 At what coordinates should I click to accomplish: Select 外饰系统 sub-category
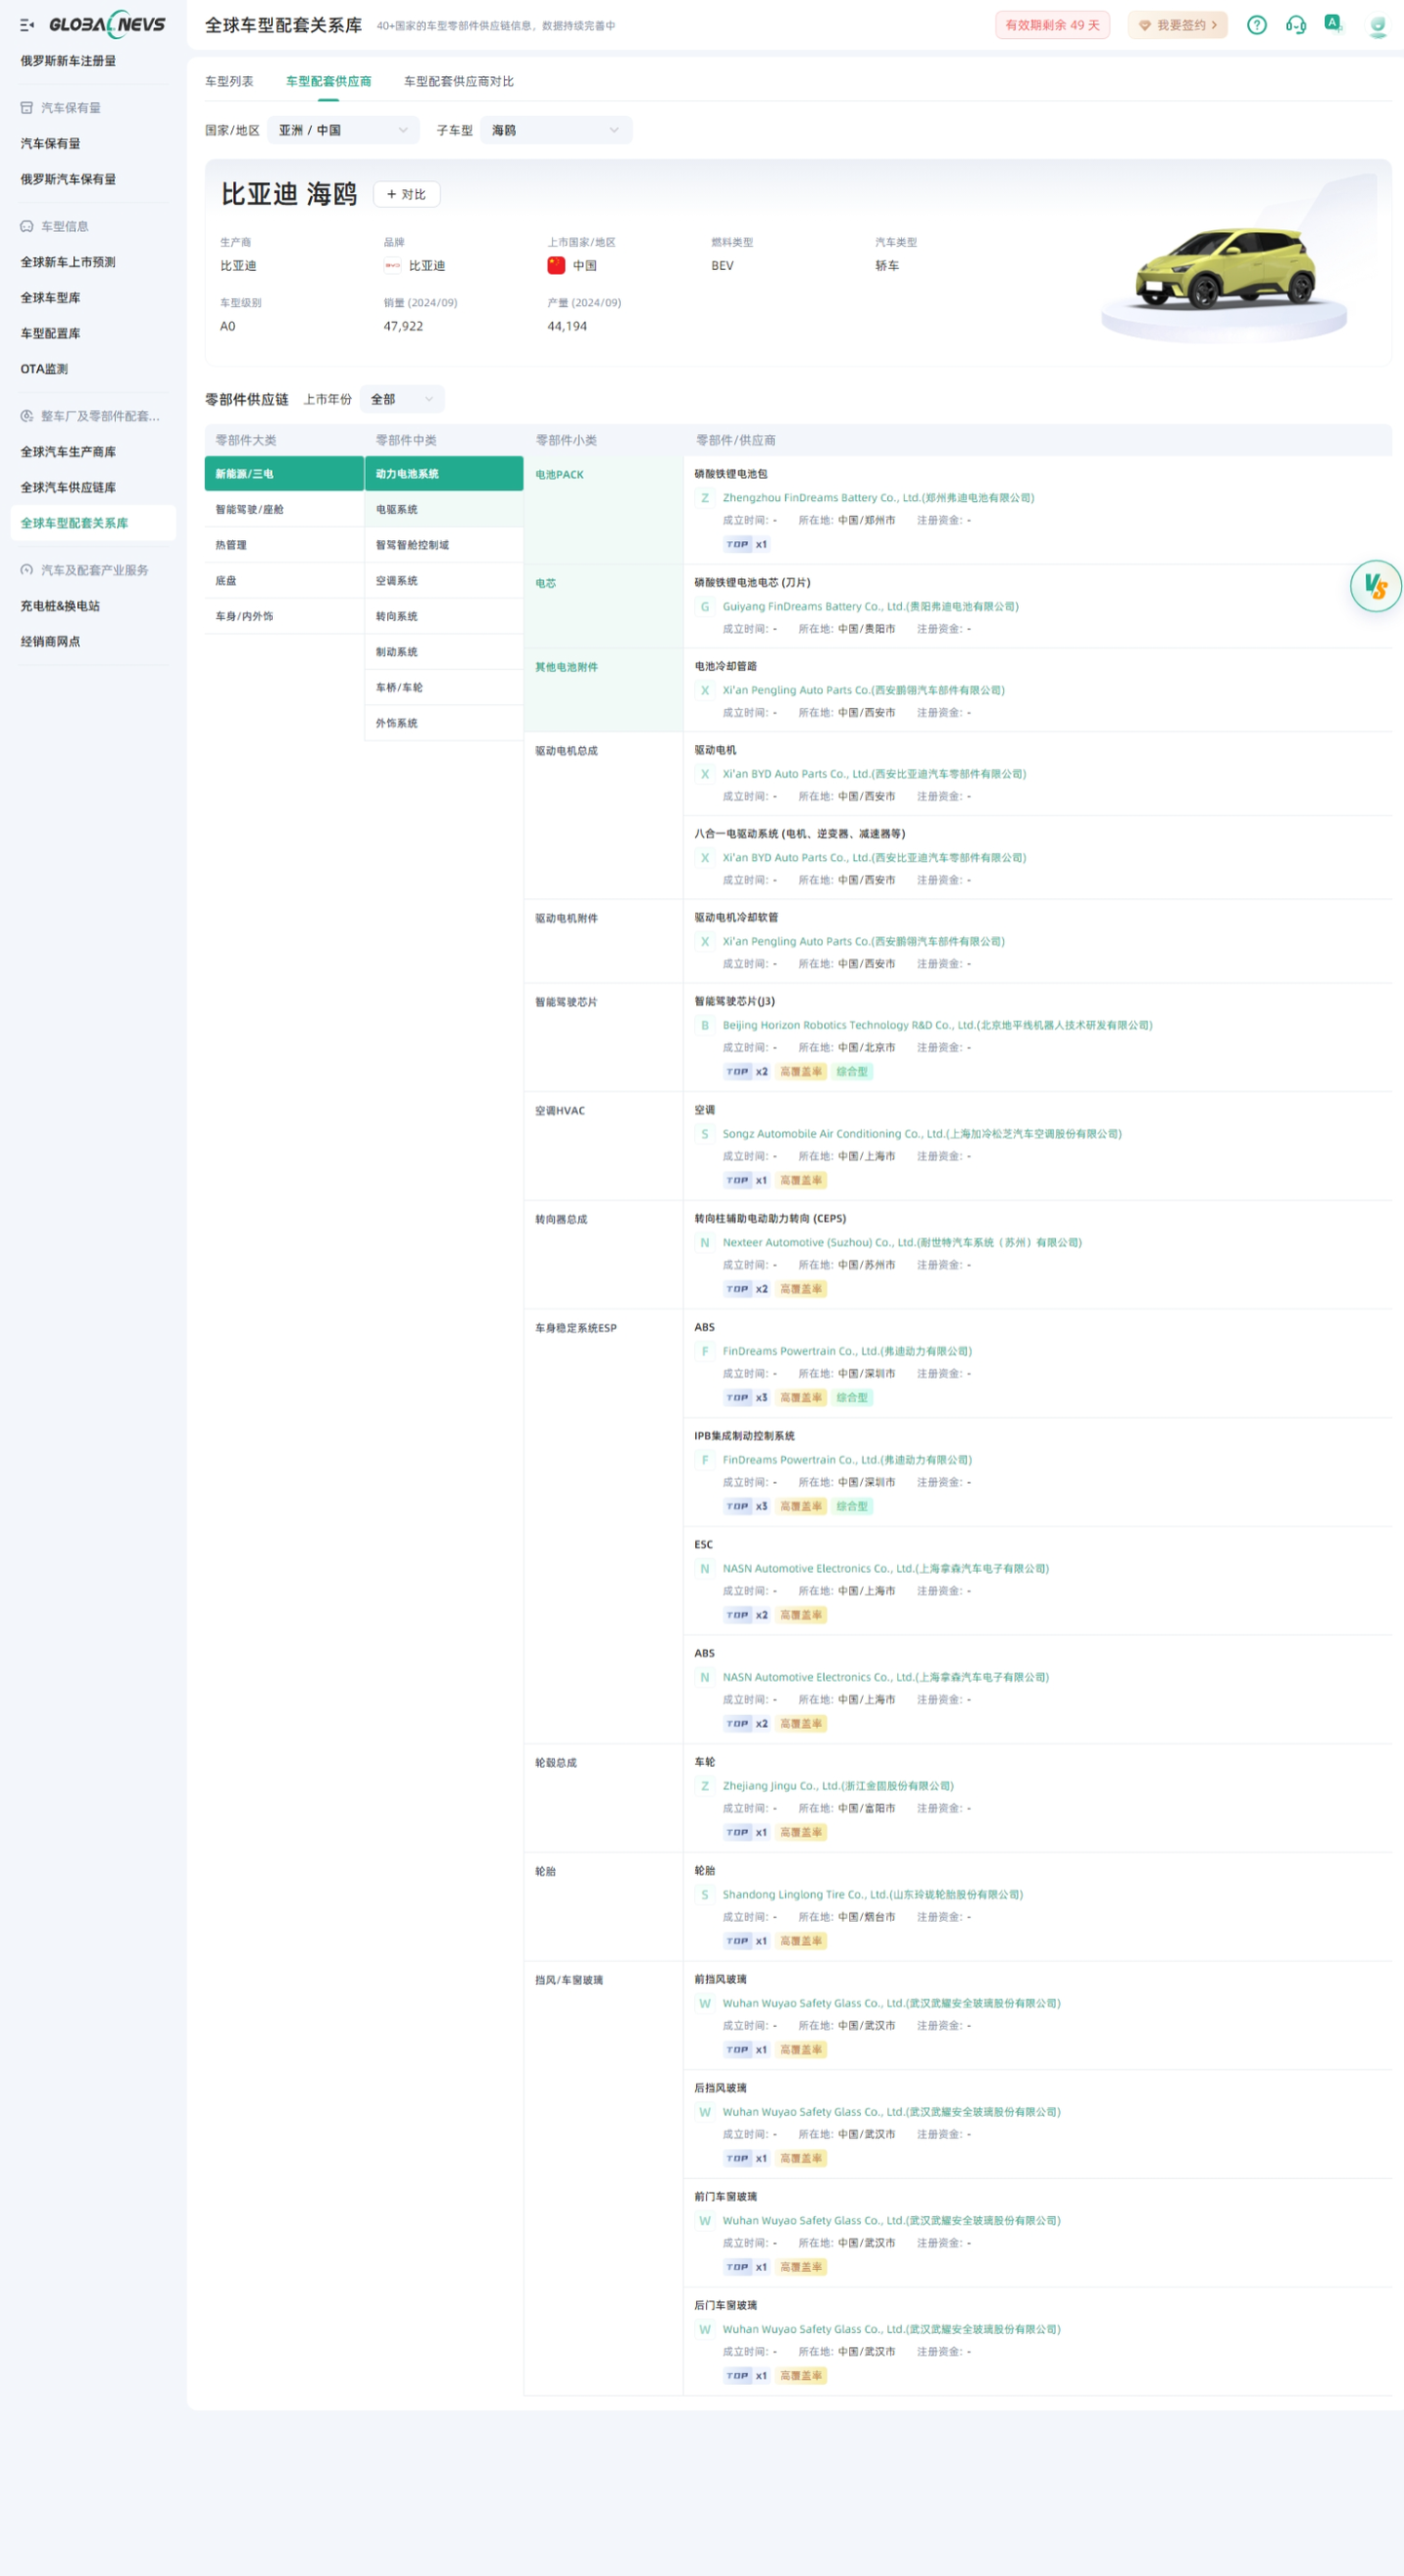pyautogui.click(x=444, y=724)
